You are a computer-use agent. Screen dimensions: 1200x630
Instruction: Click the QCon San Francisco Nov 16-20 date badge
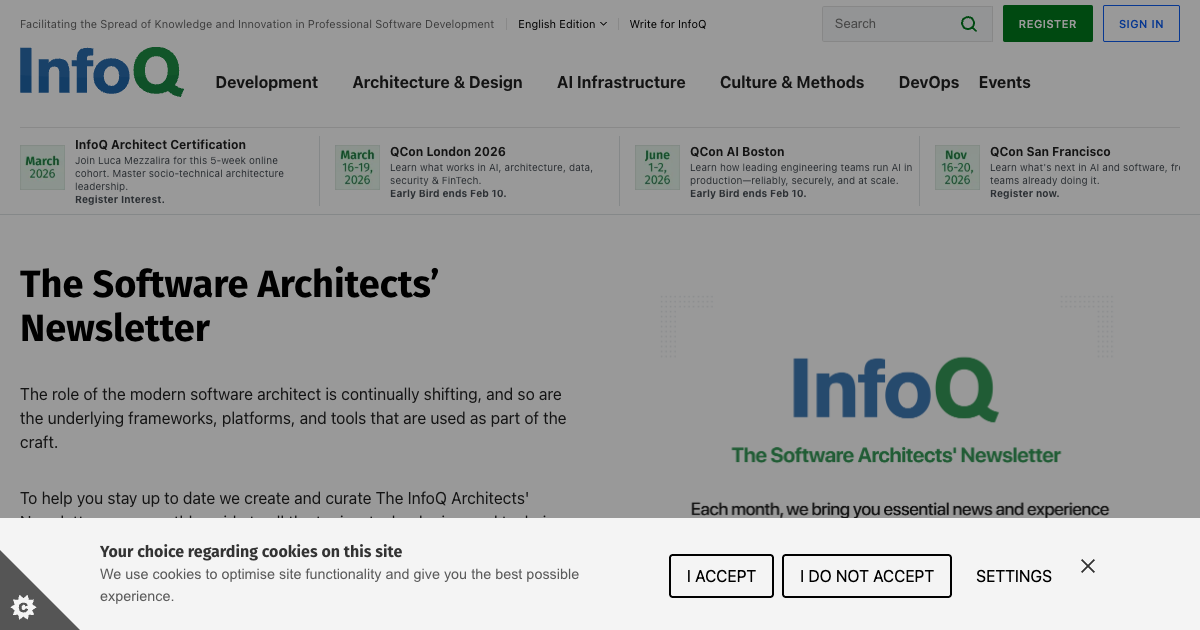tap(957, 167)
